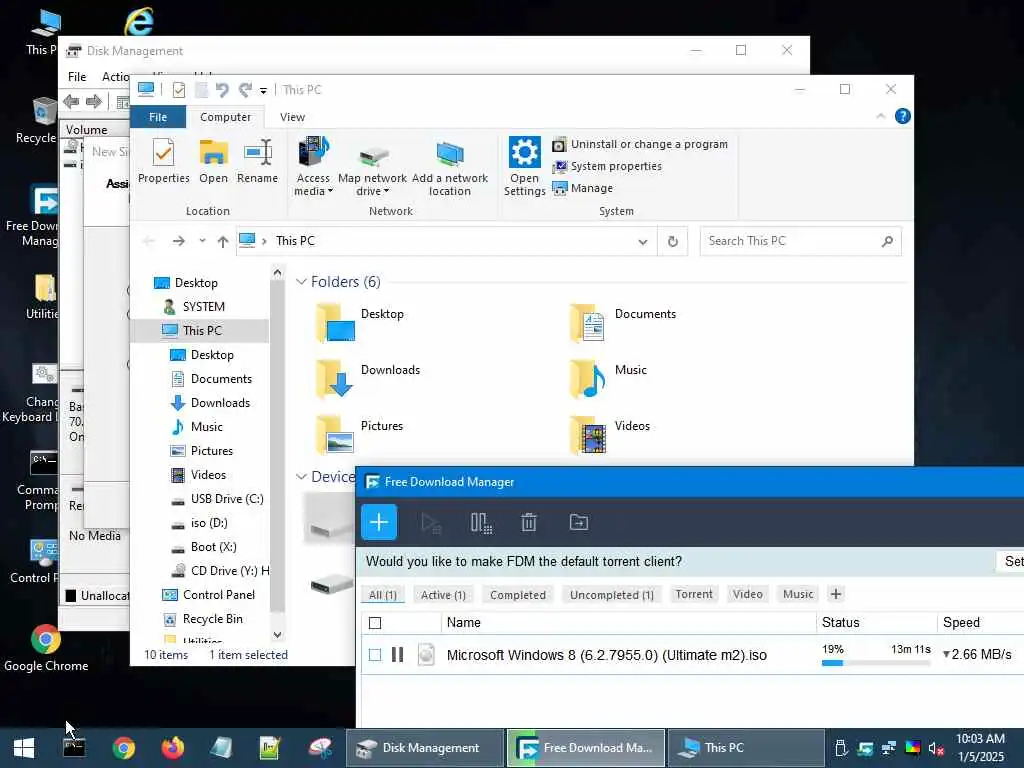The height and width of the screenshot is (768, 1024).
Task: Open the File menu in Disk Management
Action: [77, 76]
